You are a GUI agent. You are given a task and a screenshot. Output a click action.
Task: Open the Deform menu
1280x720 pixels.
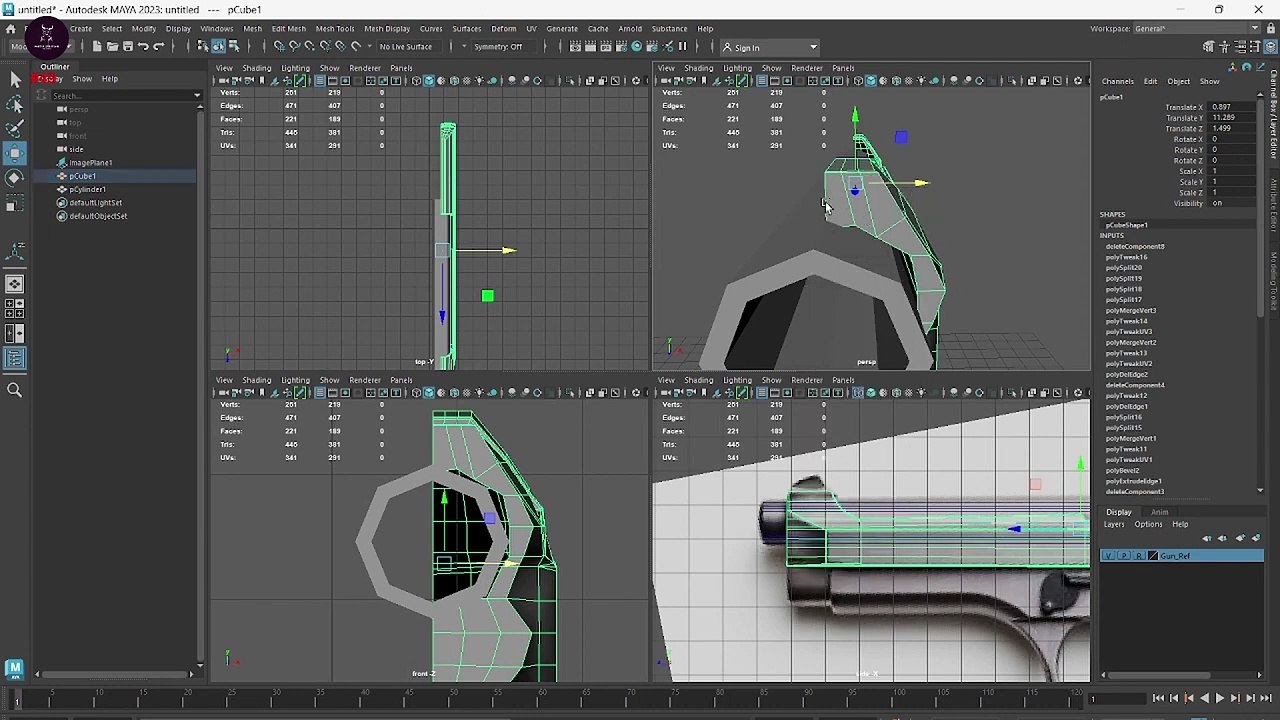504,29
